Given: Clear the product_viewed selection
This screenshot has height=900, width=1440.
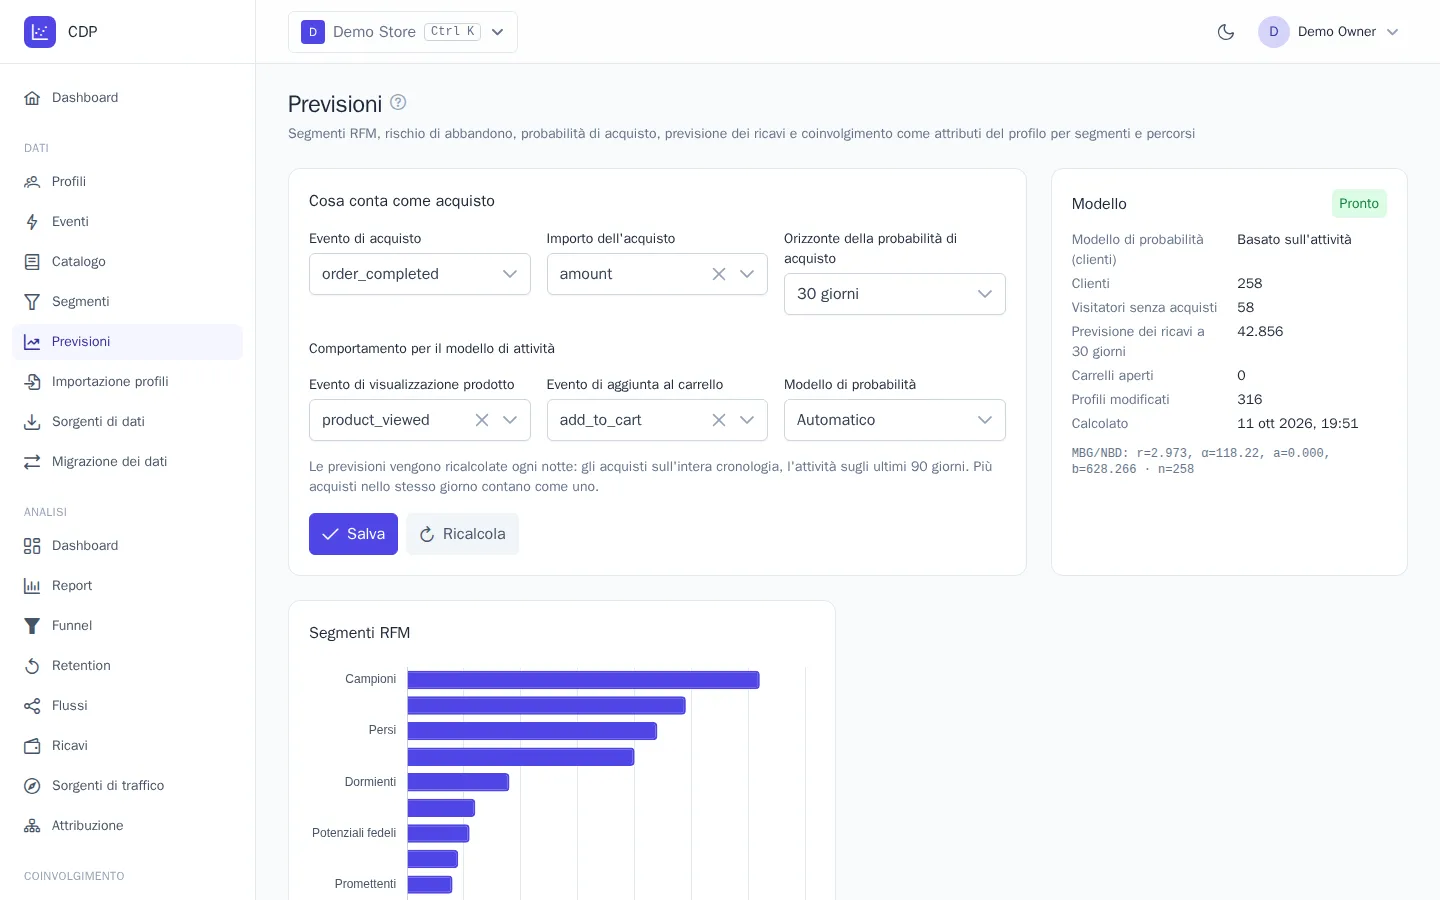Looking at the screenshot, I should (482, 420).
